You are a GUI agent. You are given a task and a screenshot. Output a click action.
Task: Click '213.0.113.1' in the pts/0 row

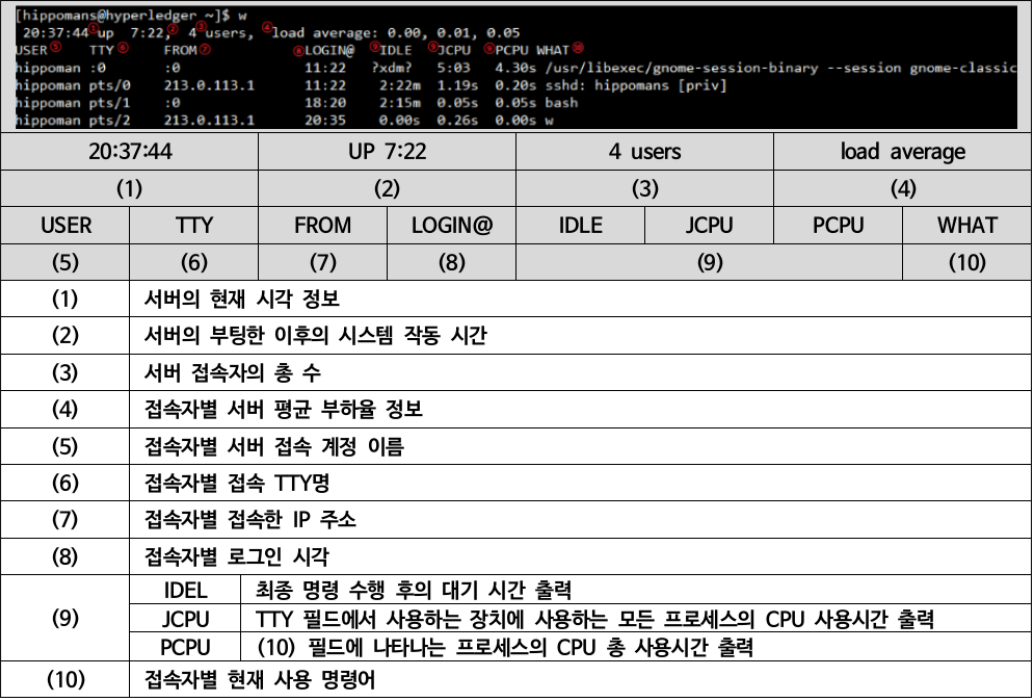pyautogui.click(x=209, y=85)
